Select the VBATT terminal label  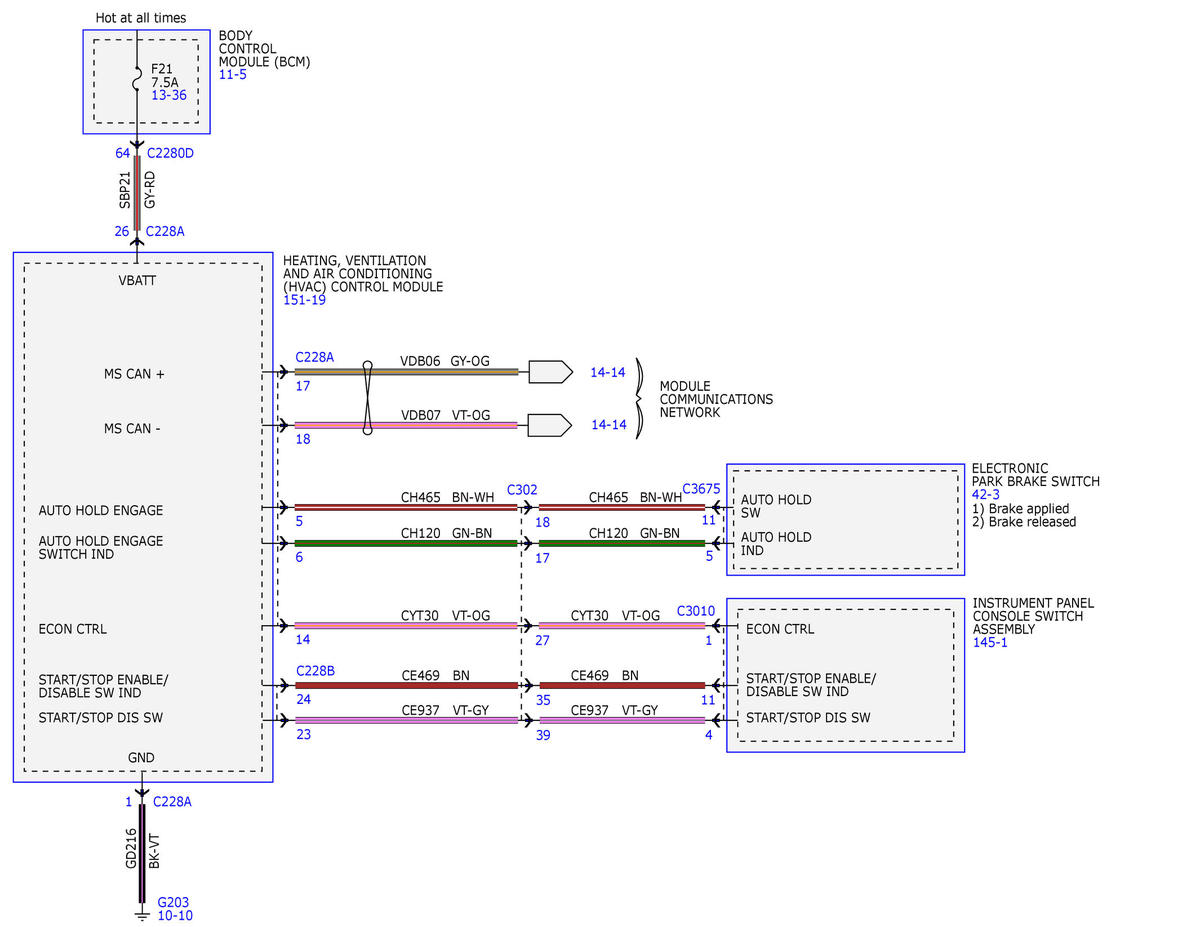tap(137, 280)
